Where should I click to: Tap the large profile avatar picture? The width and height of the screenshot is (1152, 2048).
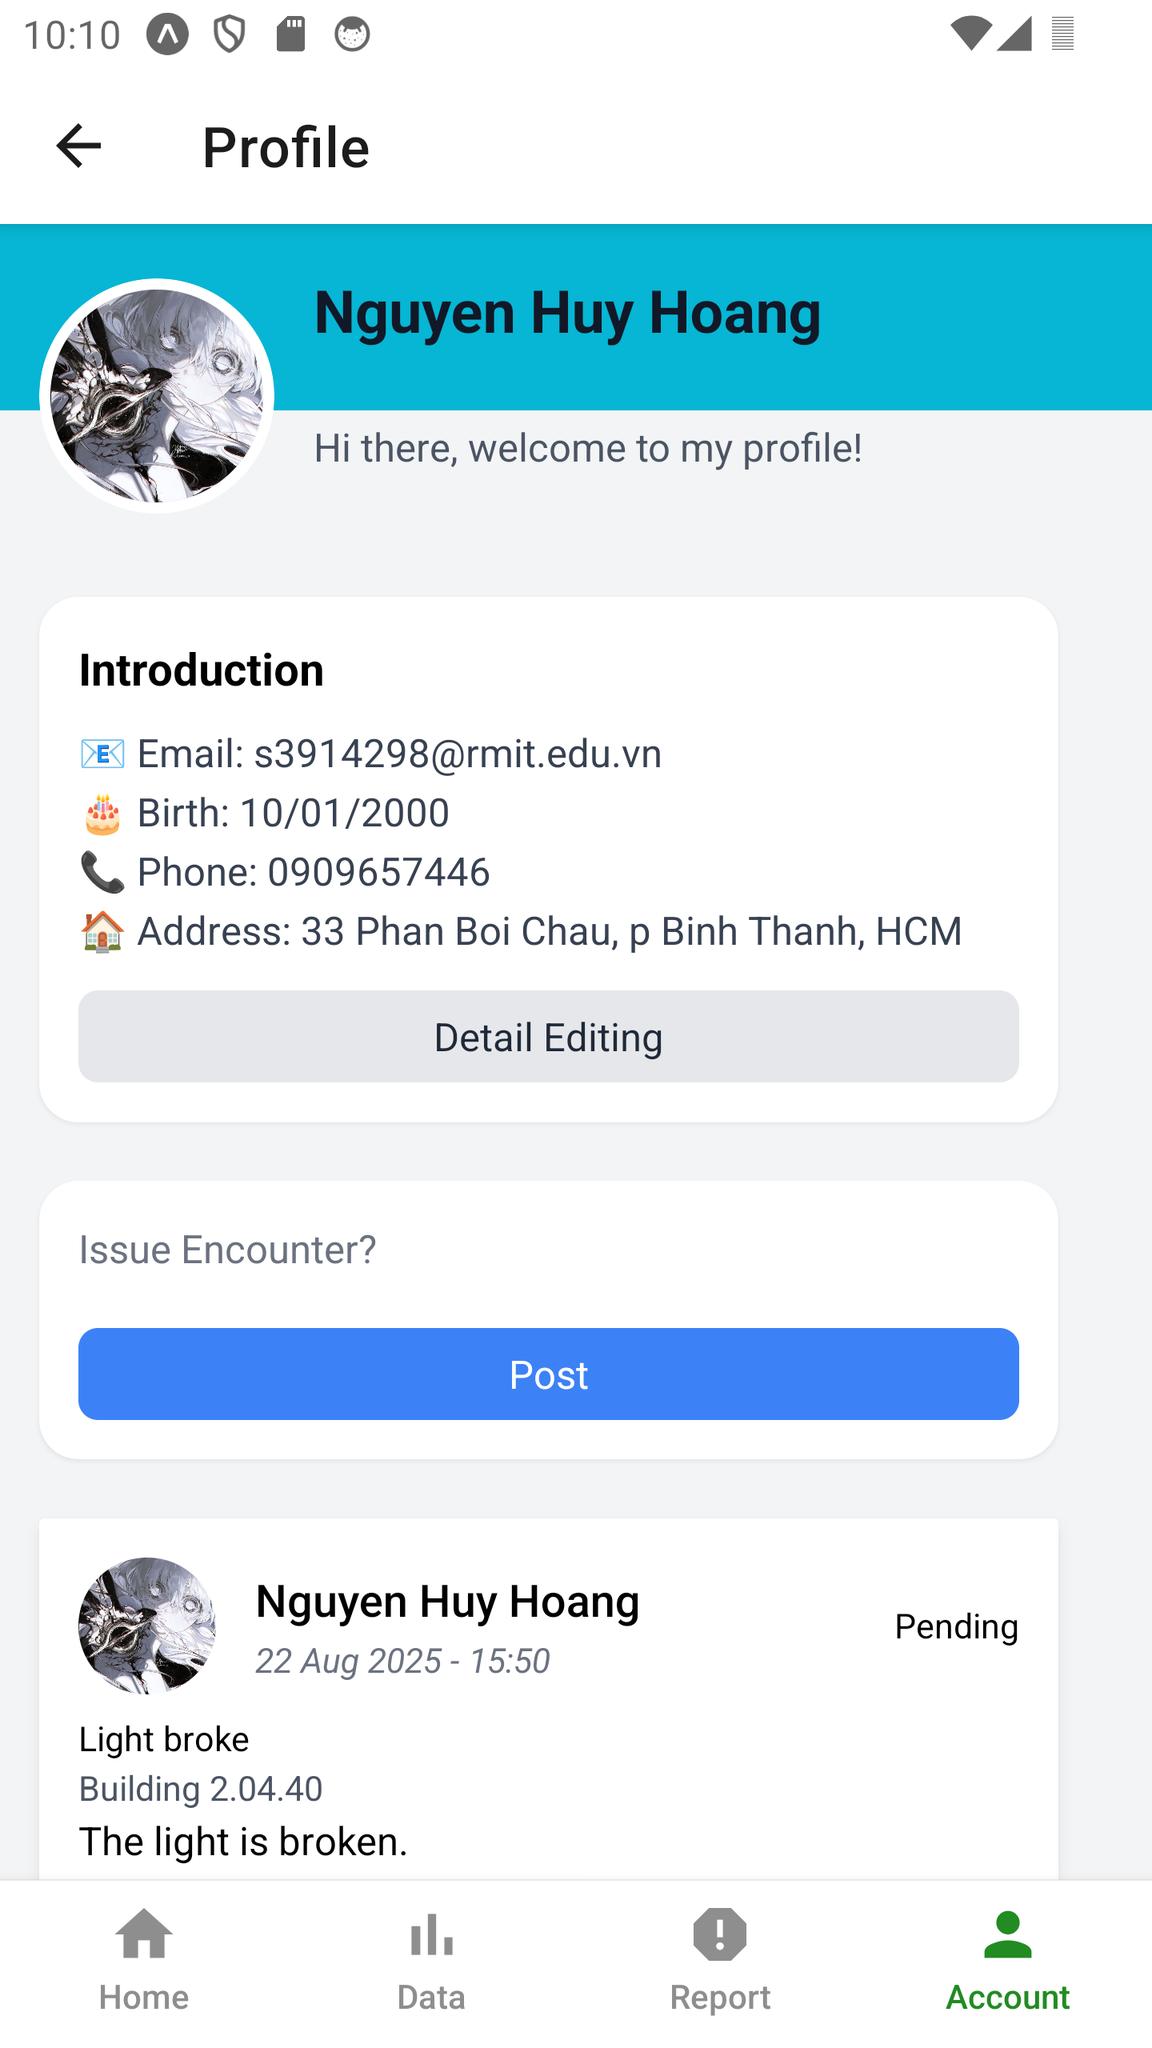157,396
